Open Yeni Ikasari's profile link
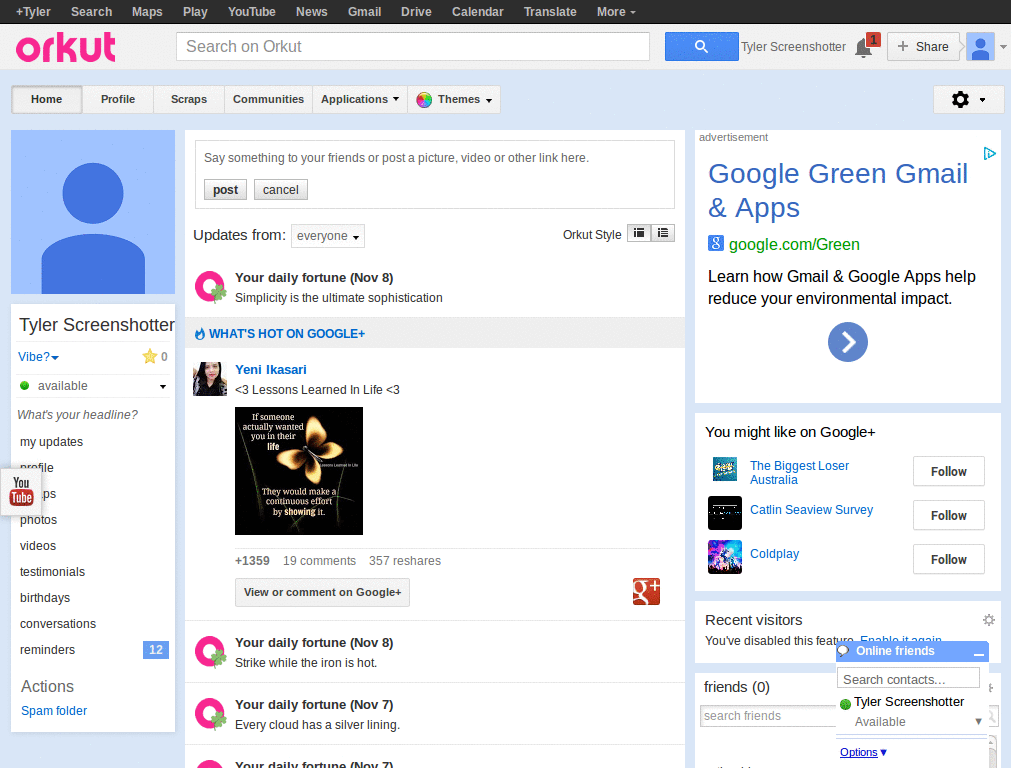1024x768 pixels. 270,370
